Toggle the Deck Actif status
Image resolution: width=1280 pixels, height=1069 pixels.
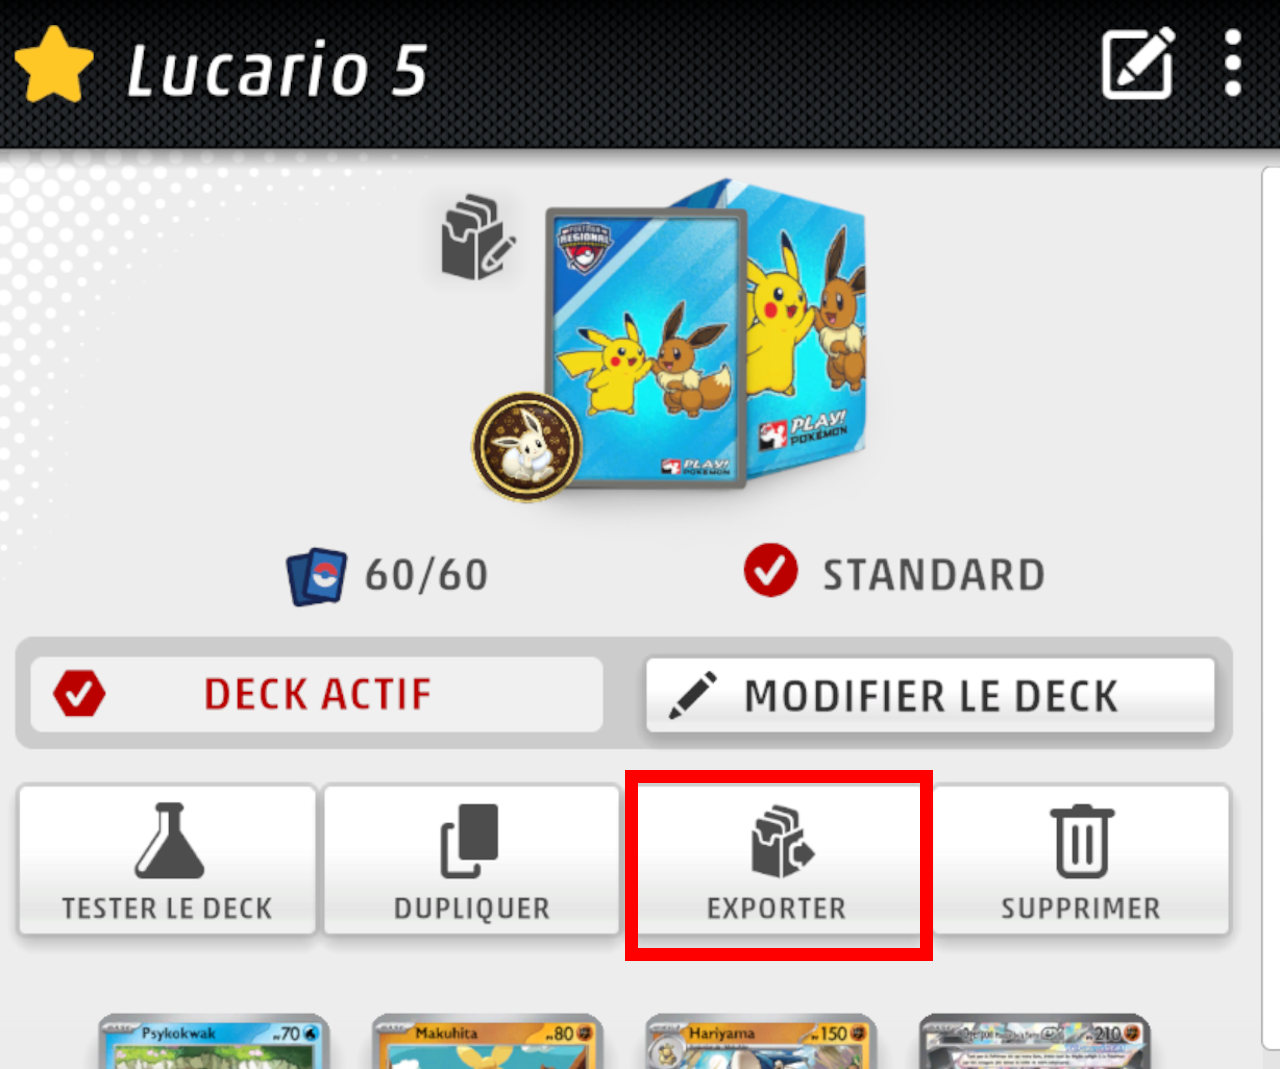(317, 694)
